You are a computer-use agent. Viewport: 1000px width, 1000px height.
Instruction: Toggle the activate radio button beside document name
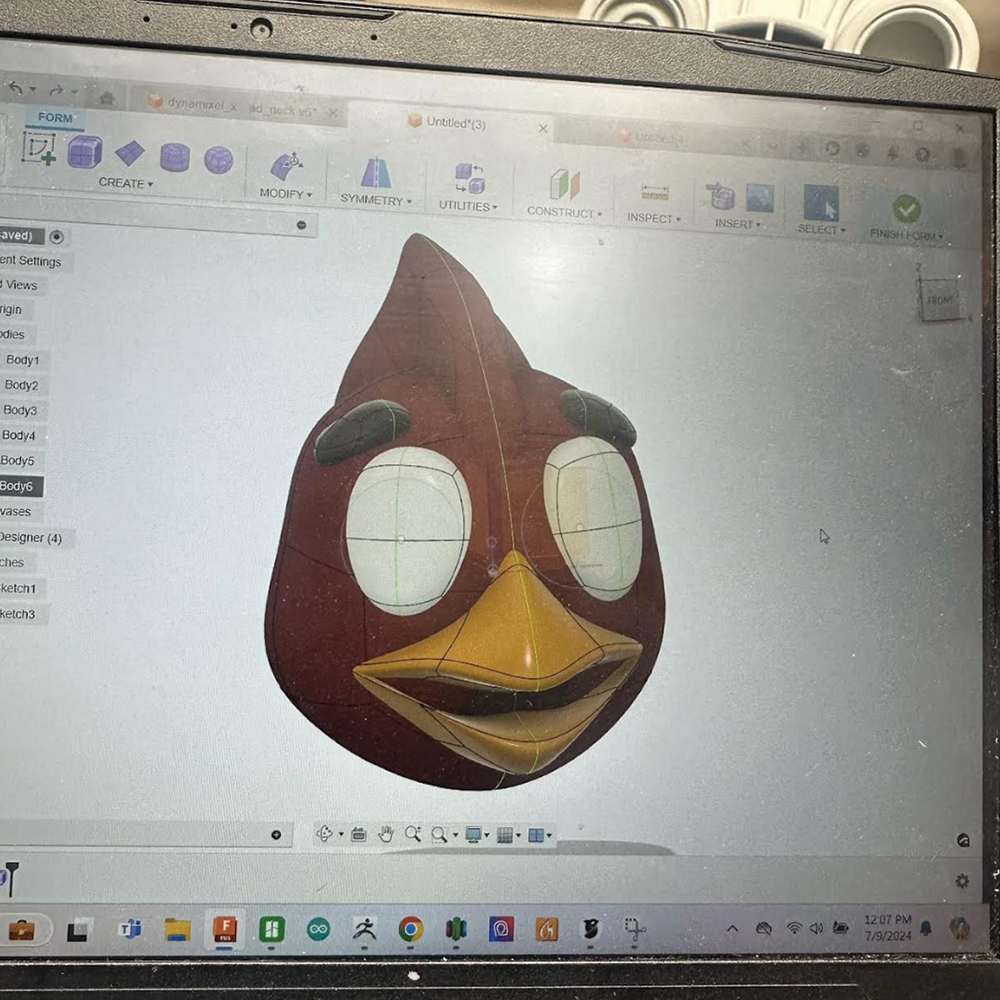point(57,237)
